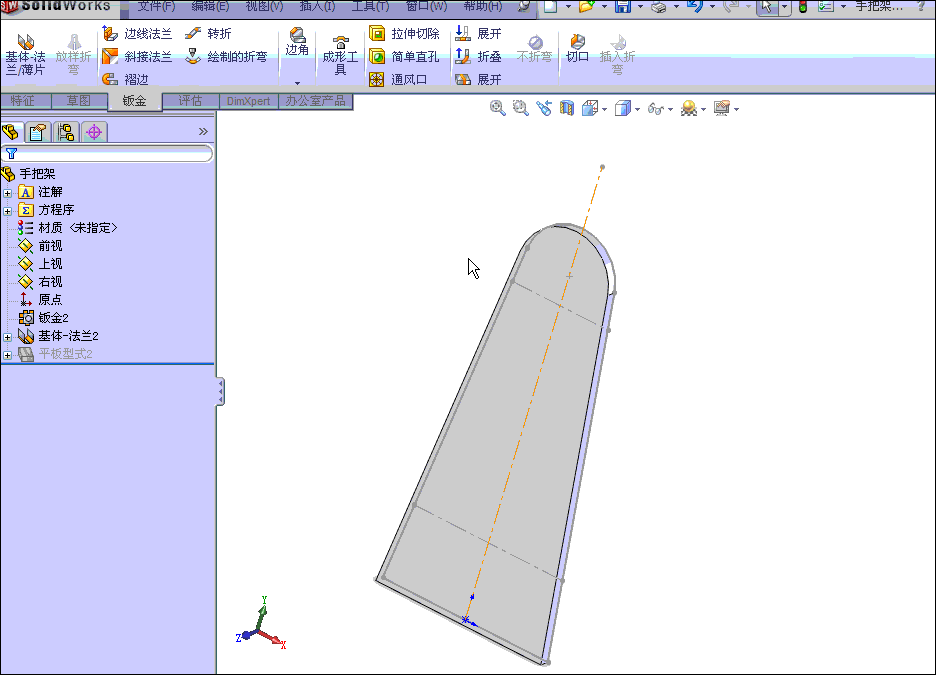Open the 工具(T) Tools menu

(370, 7)
